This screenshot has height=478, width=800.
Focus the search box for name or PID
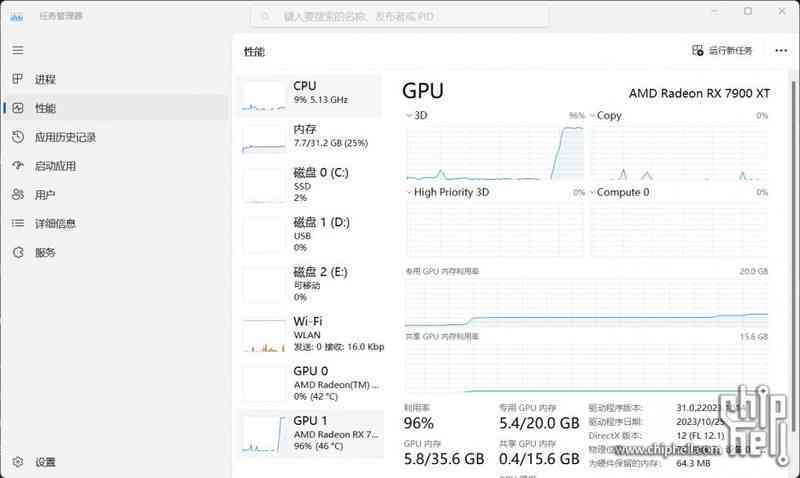(x=399, y=17)
